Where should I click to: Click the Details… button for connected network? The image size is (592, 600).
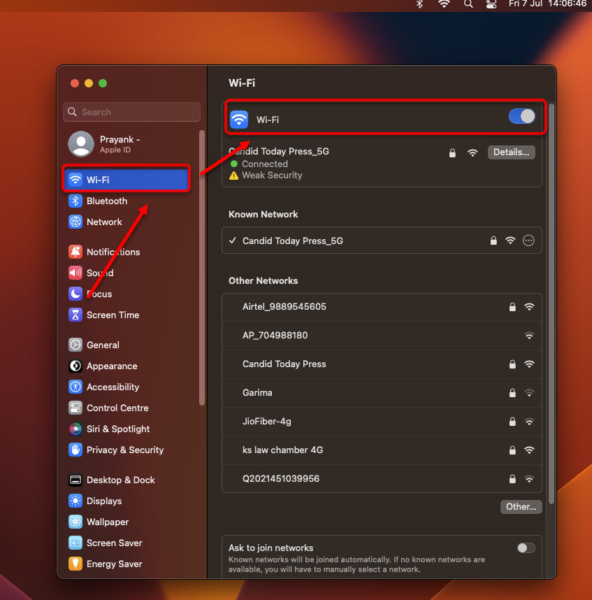[511, 152]
